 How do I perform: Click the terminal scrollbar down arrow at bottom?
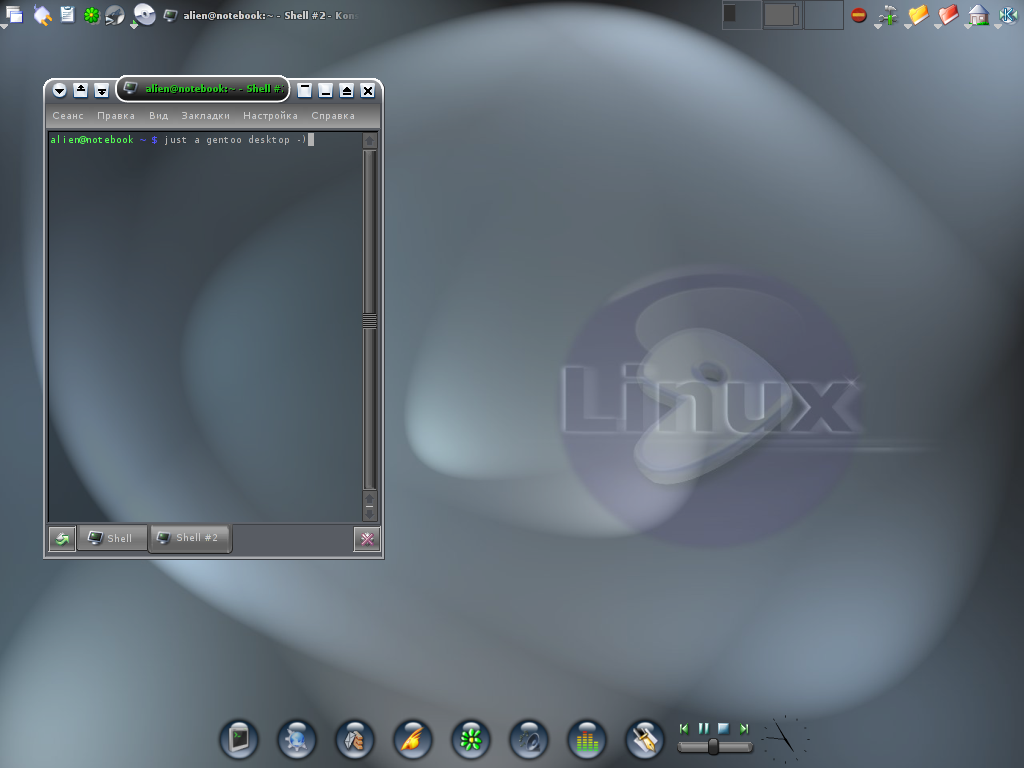click(370, 514)
